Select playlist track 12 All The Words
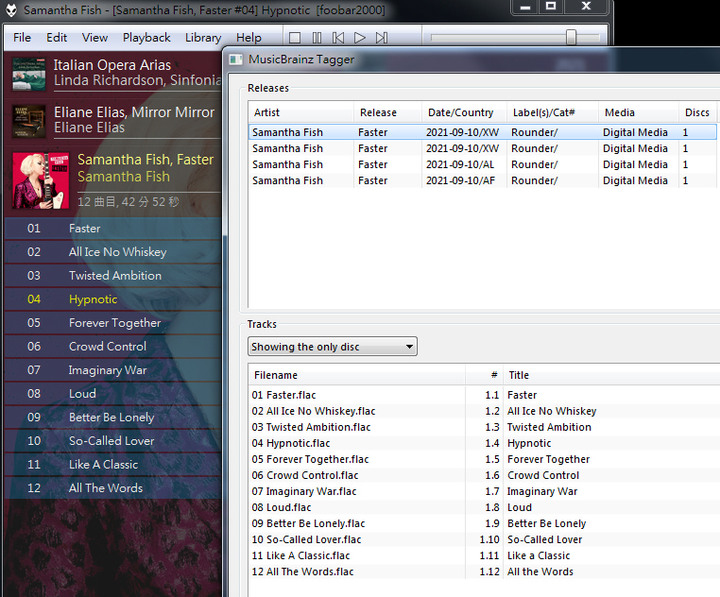The image size is (720, 597). 113,488
